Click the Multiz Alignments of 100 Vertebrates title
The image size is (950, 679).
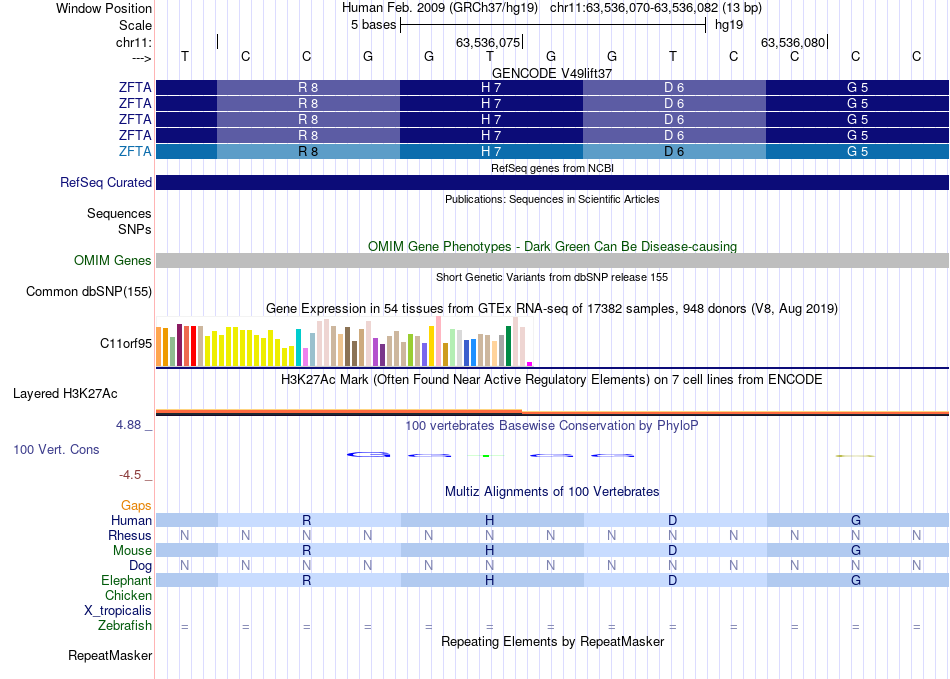[x=552, y=491]
